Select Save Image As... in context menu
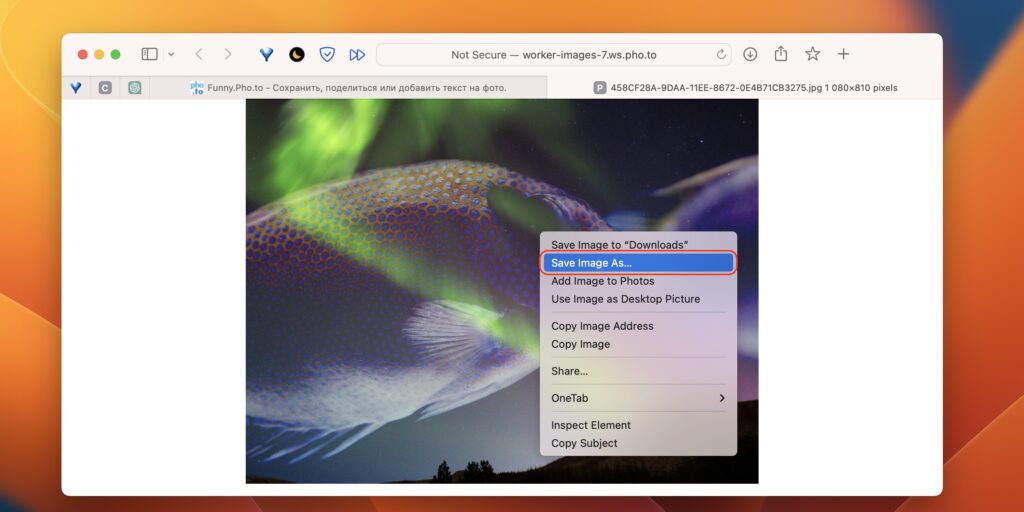Screen dimensions: 1024x512 click(638, 263)
